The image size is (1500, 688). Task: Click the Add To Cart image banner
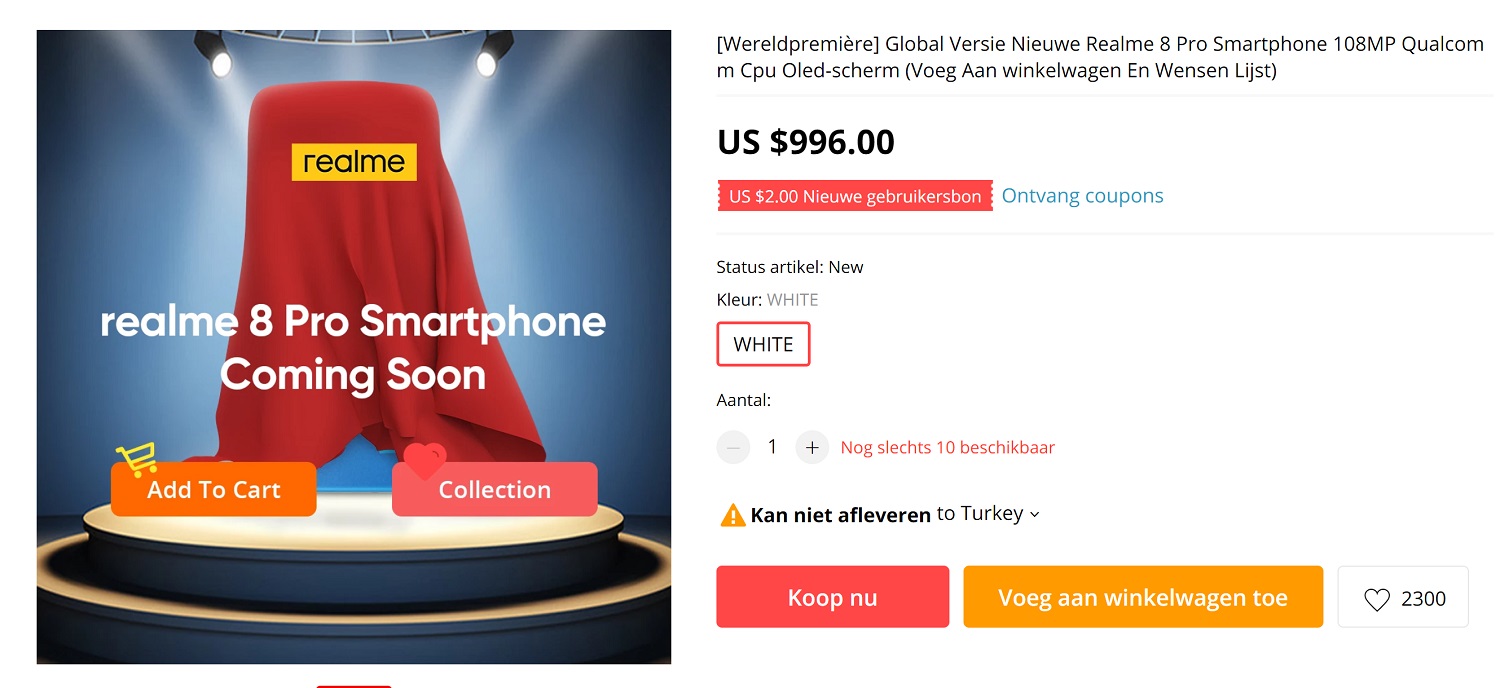(x=214, y=489)
